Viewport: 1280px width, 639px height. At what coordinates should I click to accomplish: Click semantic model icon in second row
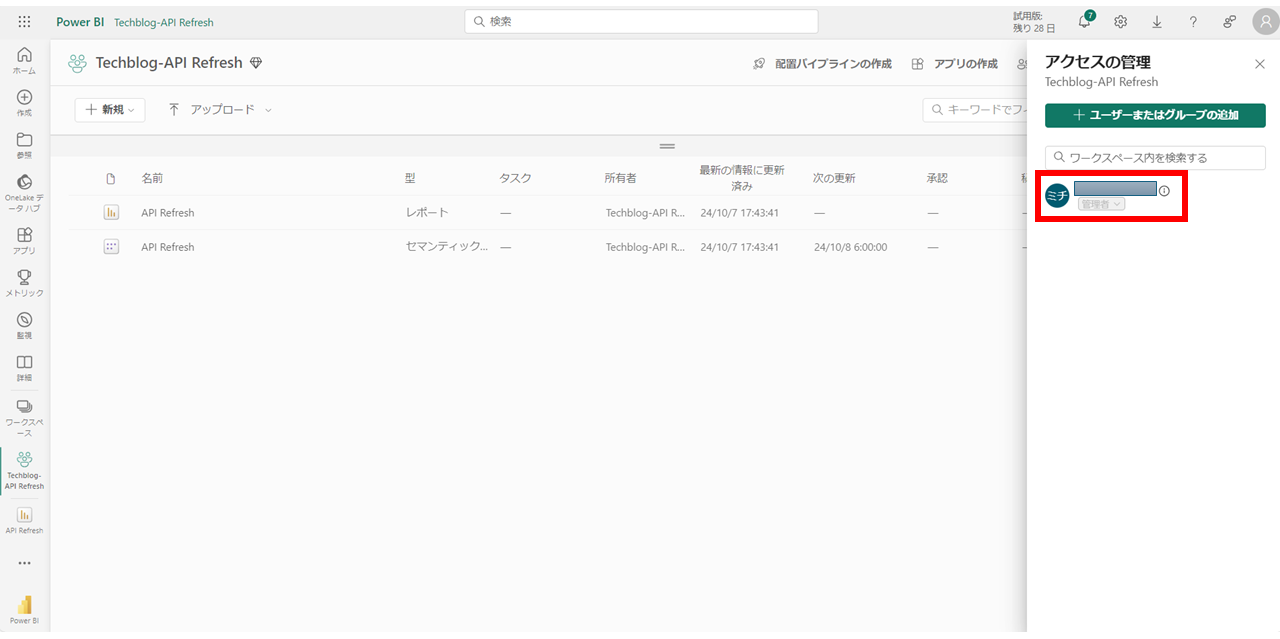[x=111, y=246]
